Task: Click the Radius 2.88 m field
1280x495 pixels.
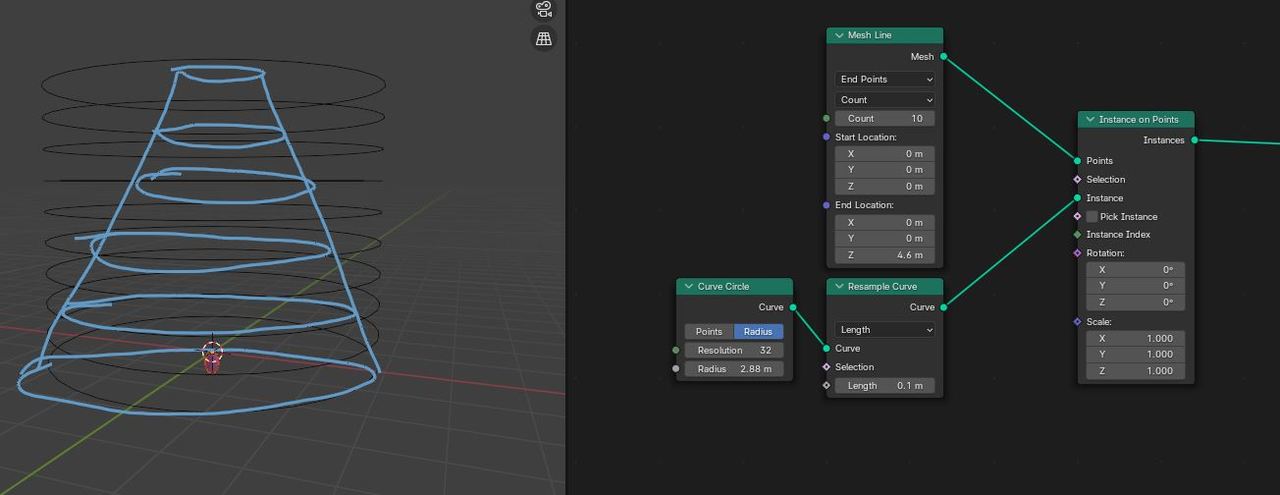Action: click(x=735, y=369)
